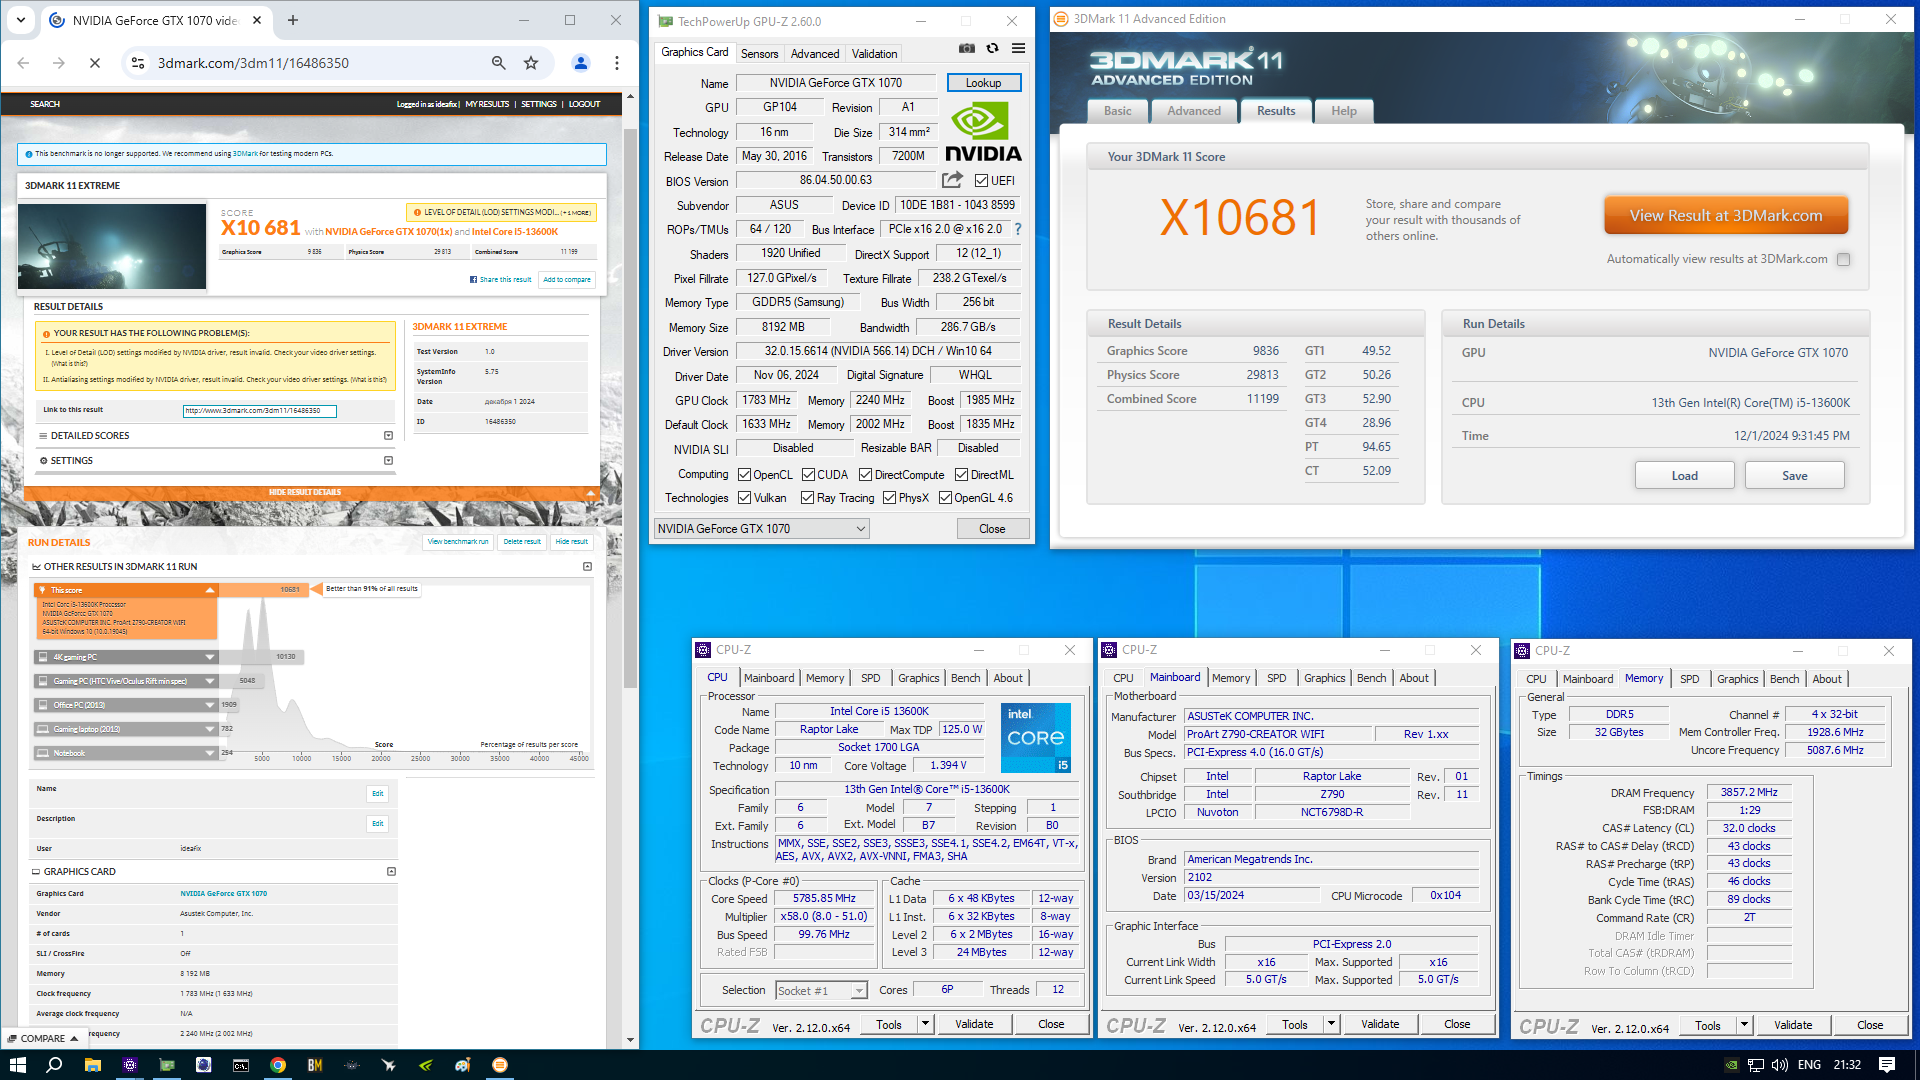
Task: Open File Explorer from taskbar
Action: pos(92,1065)
